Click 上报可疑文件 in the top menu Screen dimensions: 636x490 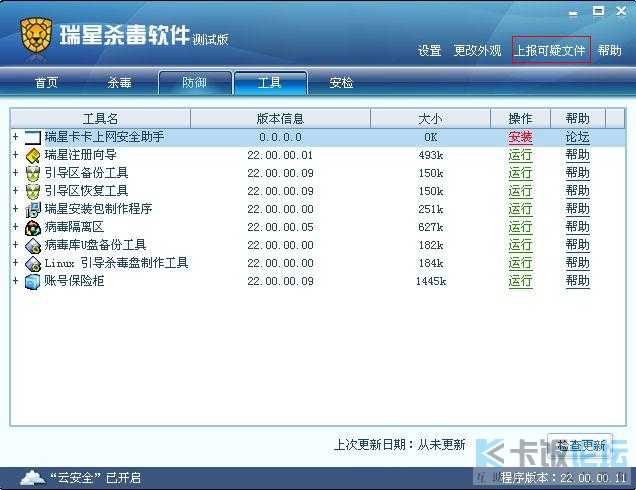[551, 50]
